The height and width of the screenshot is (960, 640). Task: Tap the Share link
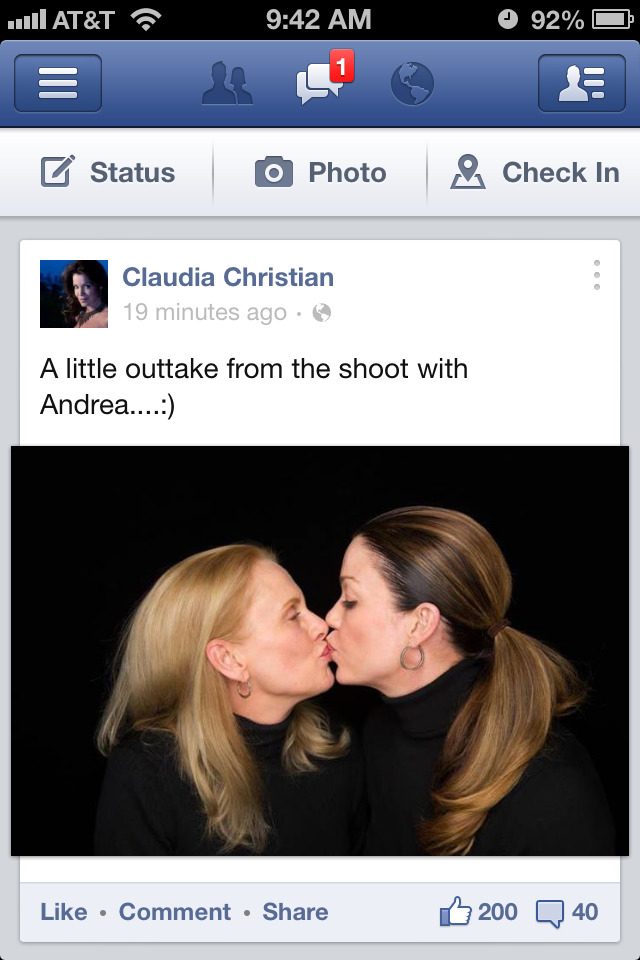pos(295,912)
